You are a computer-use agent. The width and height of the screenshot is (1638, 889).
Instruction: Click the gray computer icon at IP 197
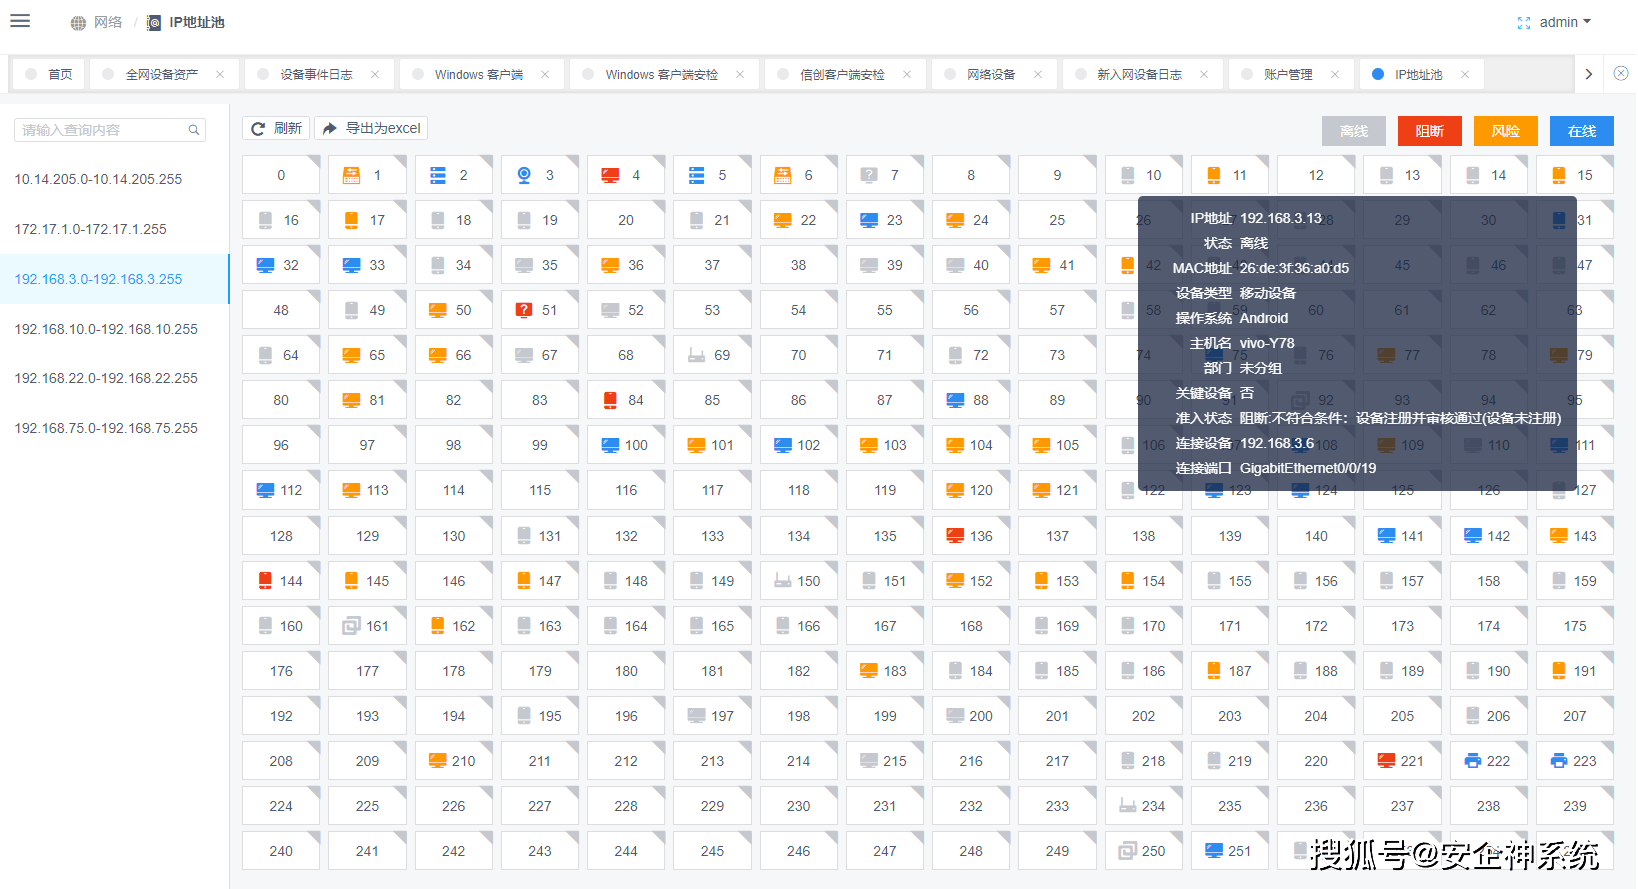point(696,716)
